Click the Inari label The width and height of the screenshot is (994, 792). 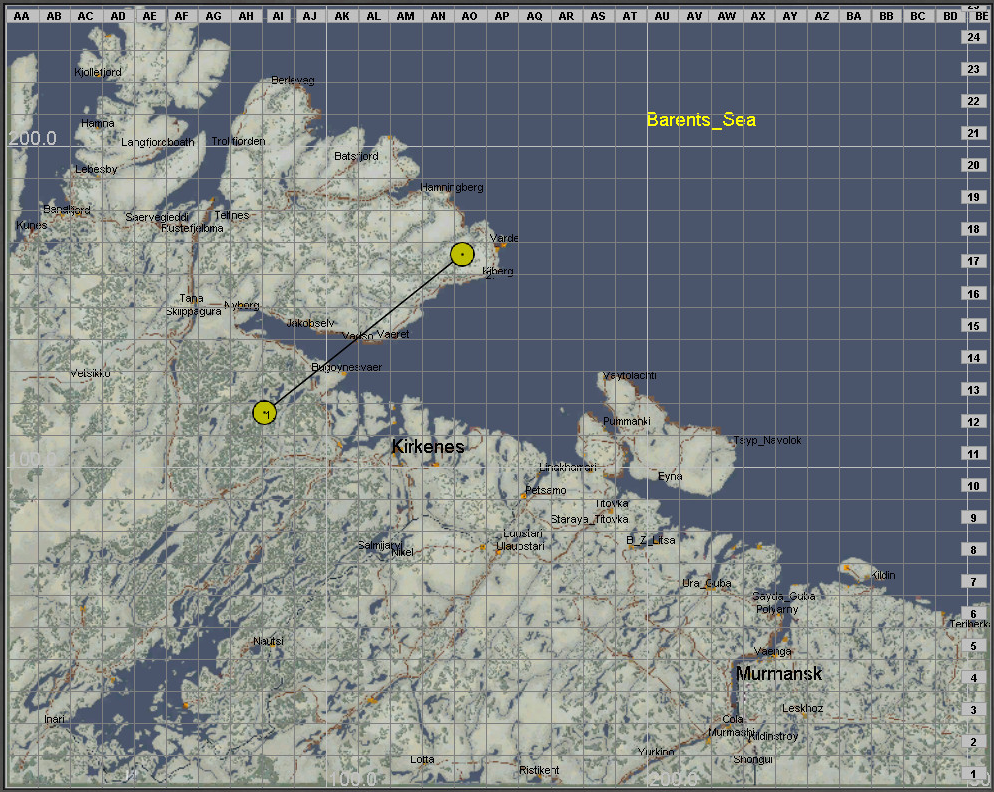[x=55, y=719]
